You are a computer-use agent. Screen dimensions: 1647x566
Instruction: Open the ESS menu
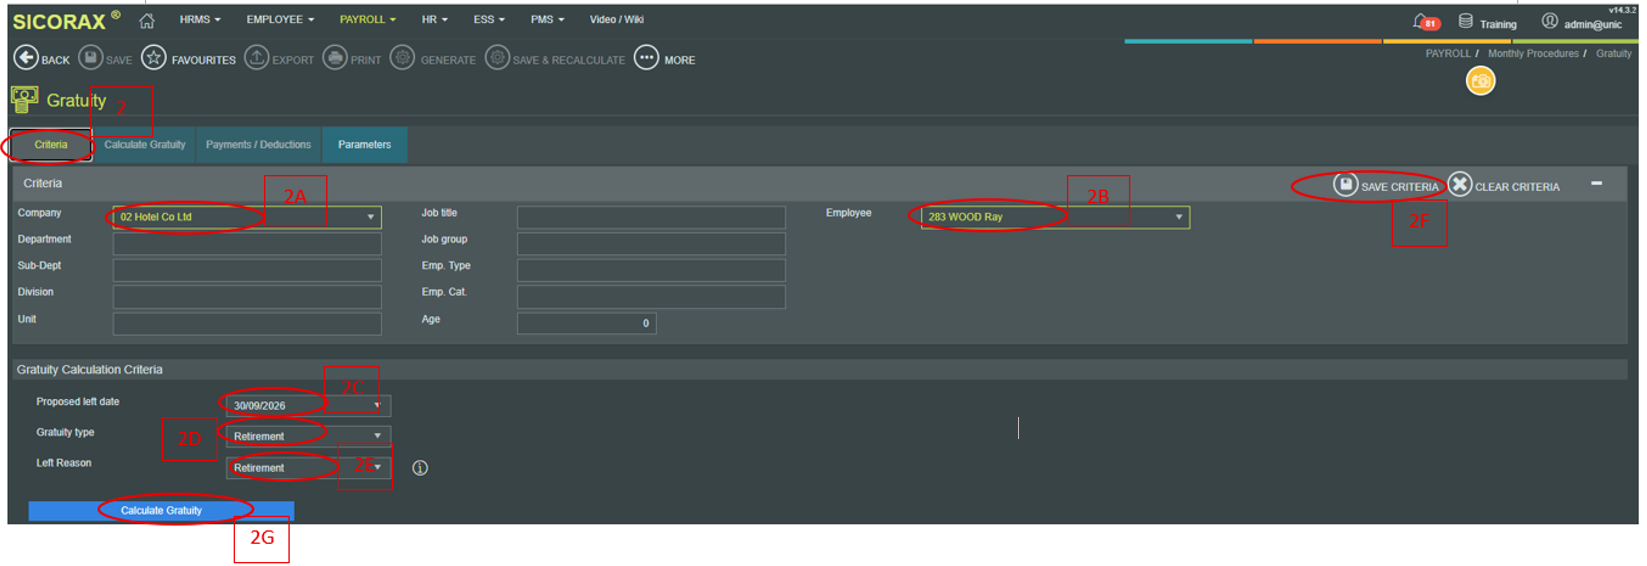point(489,19)
